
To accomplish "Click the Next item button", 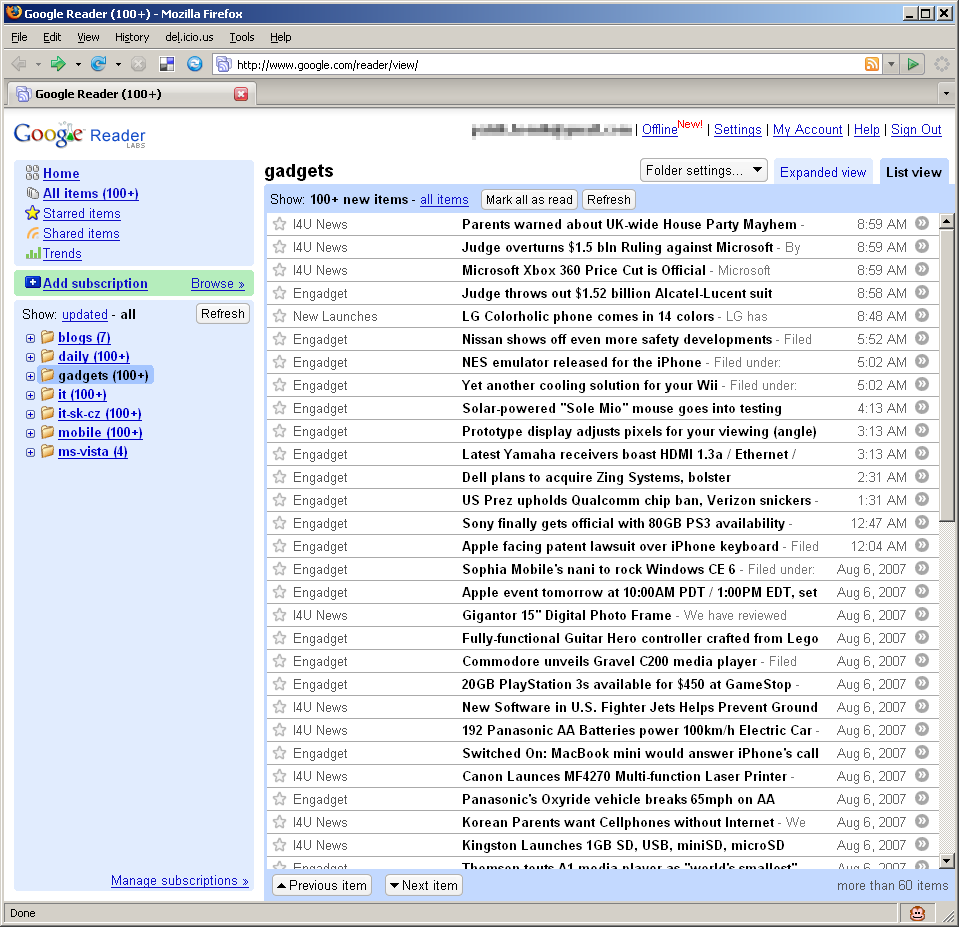I will click(x=424, y=885).
